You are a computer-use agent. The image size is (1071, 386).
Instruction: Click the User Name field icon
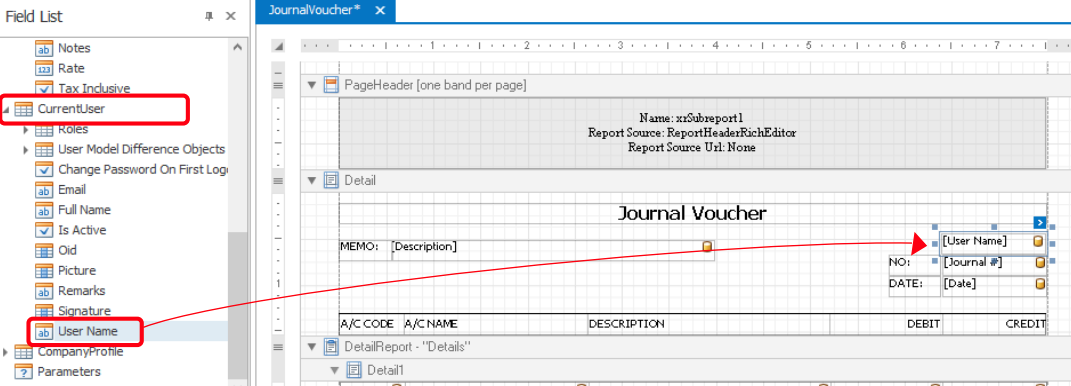point(44,331)
